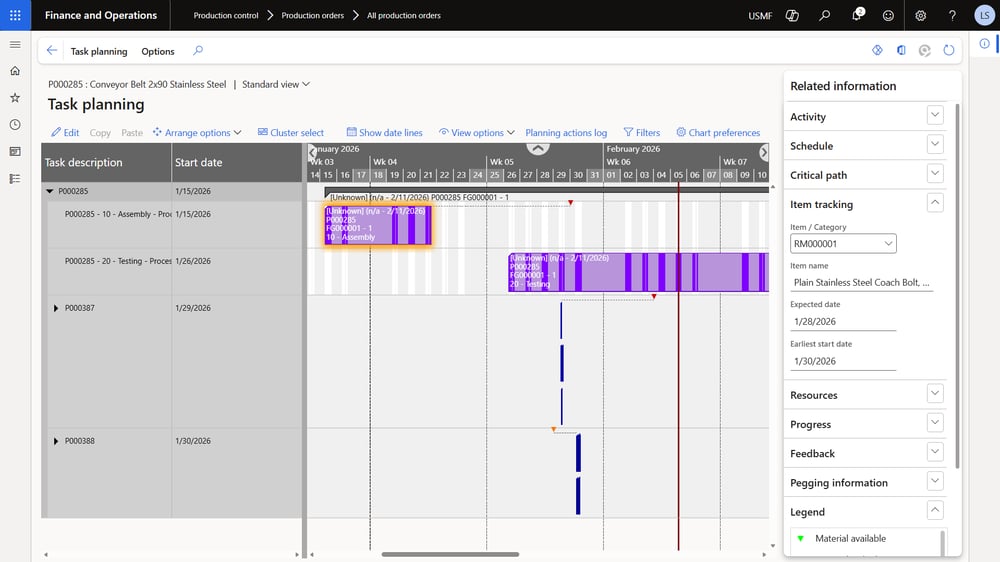The width and height of the screenshot is (1000, 562).
Task: Click the Office icon in the action pane
Action: (901, 50)
